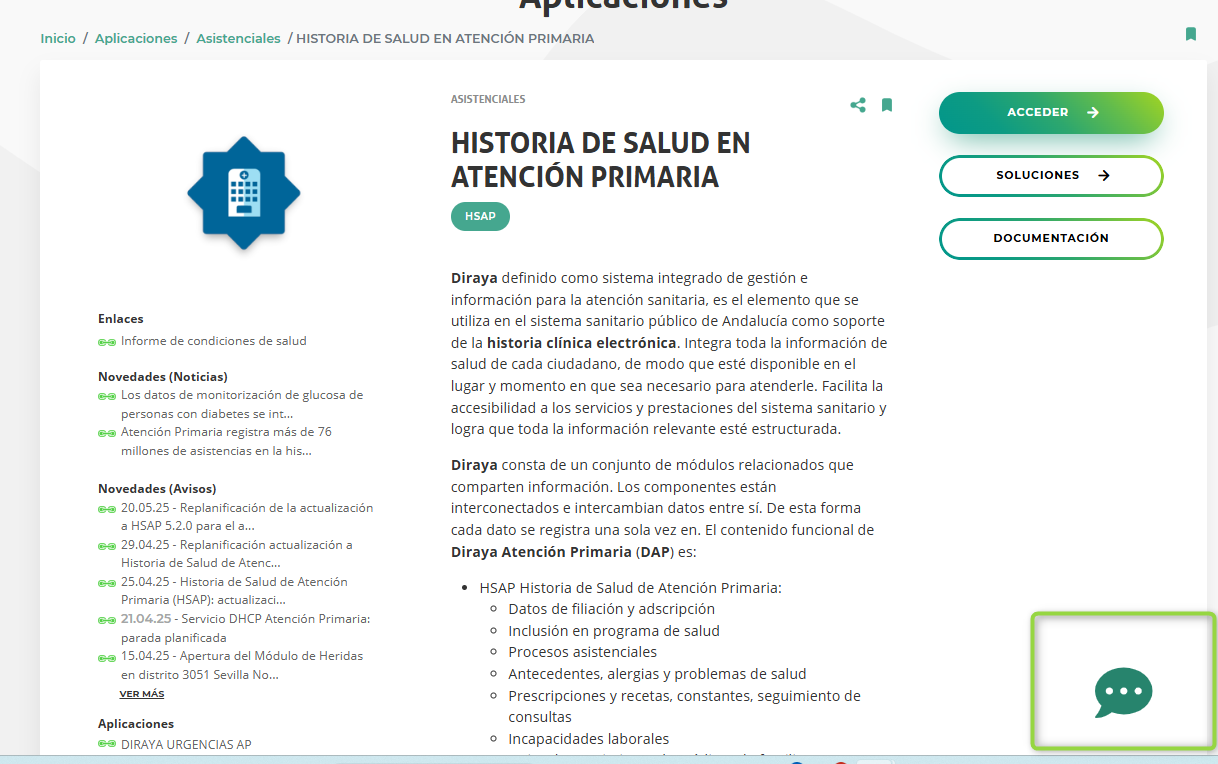Click the ACCEDER button

click(1051, 113)
